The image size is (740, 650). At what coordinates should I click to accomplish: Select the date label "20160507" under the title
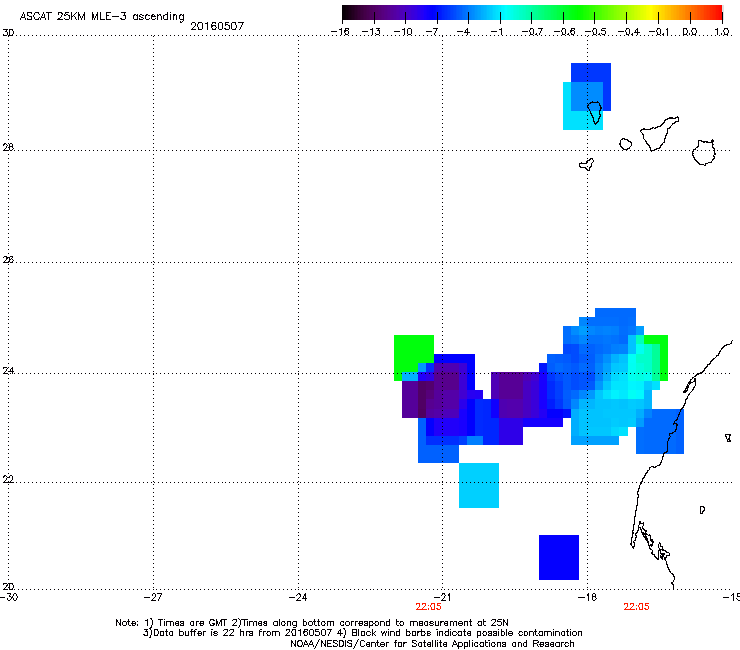click(217, 26)
